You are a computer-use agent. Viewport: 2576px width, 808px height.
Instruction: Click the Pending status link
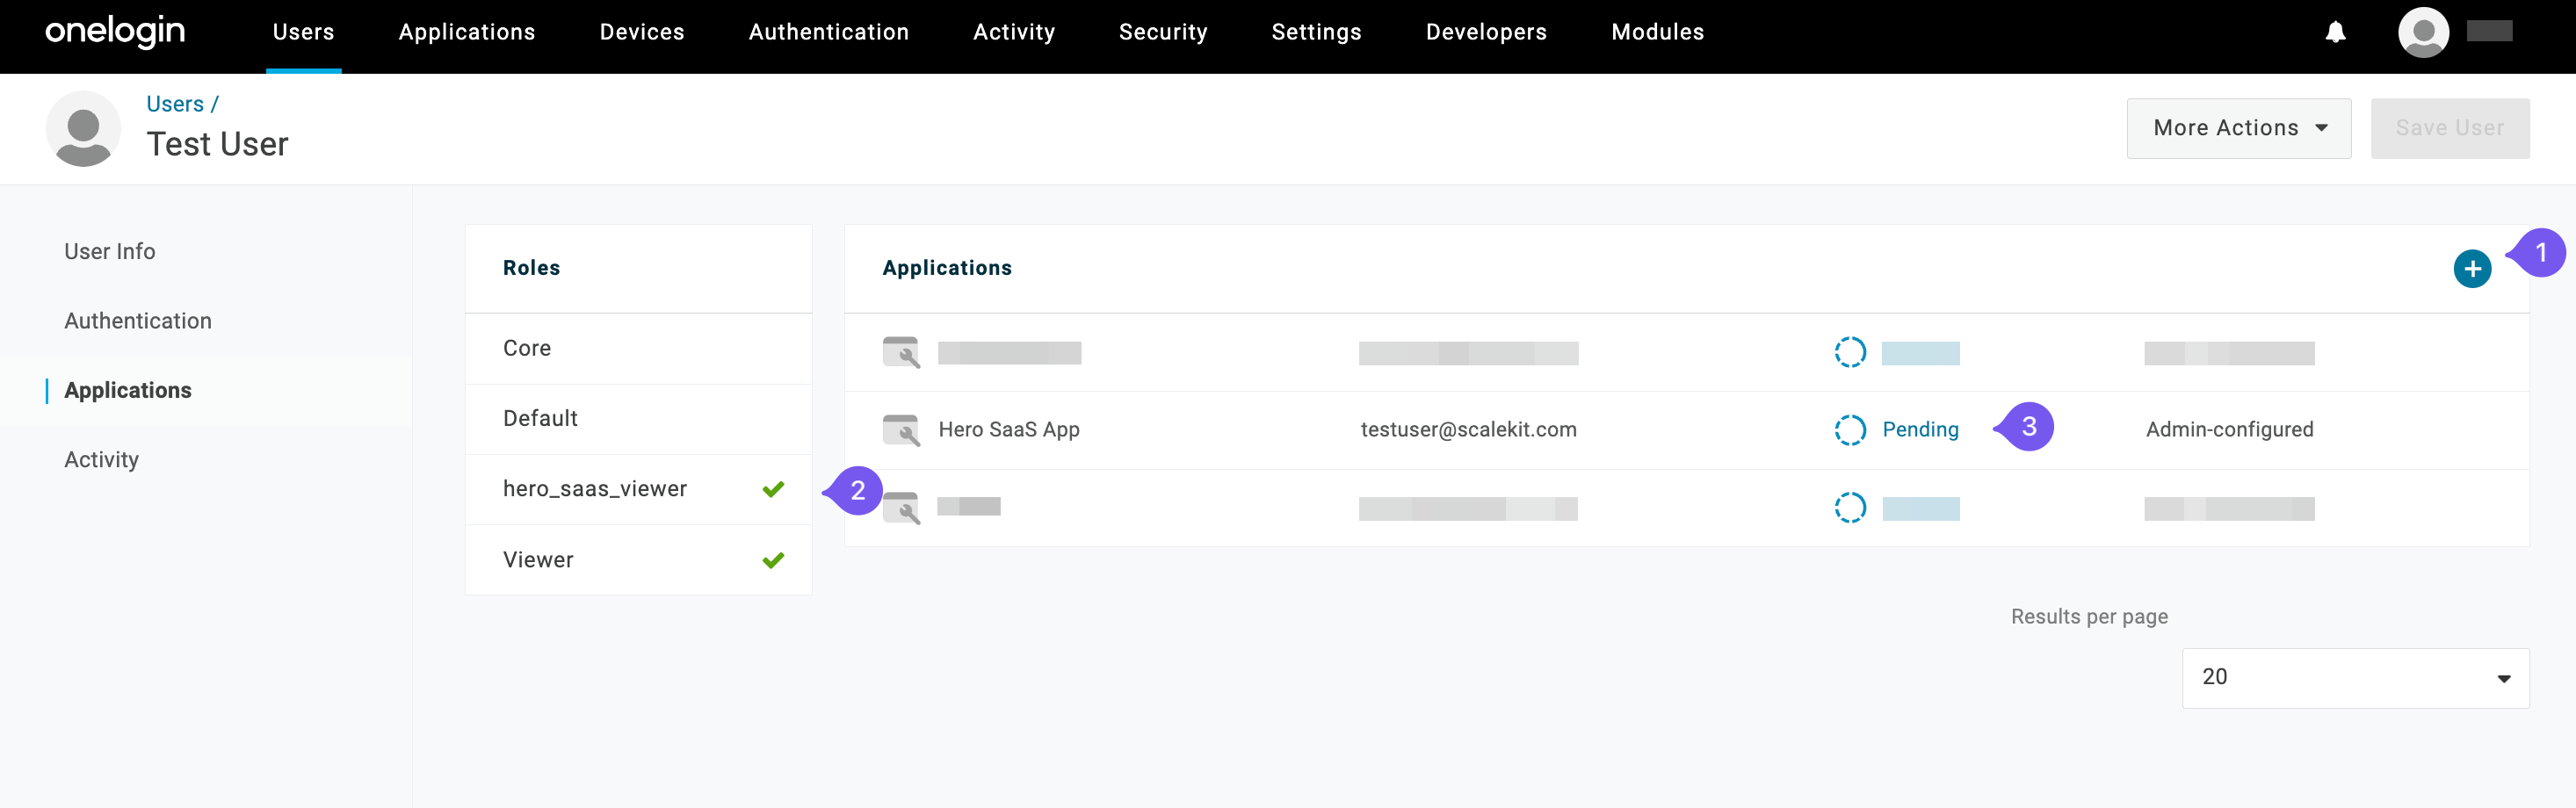click(1920, 430)
